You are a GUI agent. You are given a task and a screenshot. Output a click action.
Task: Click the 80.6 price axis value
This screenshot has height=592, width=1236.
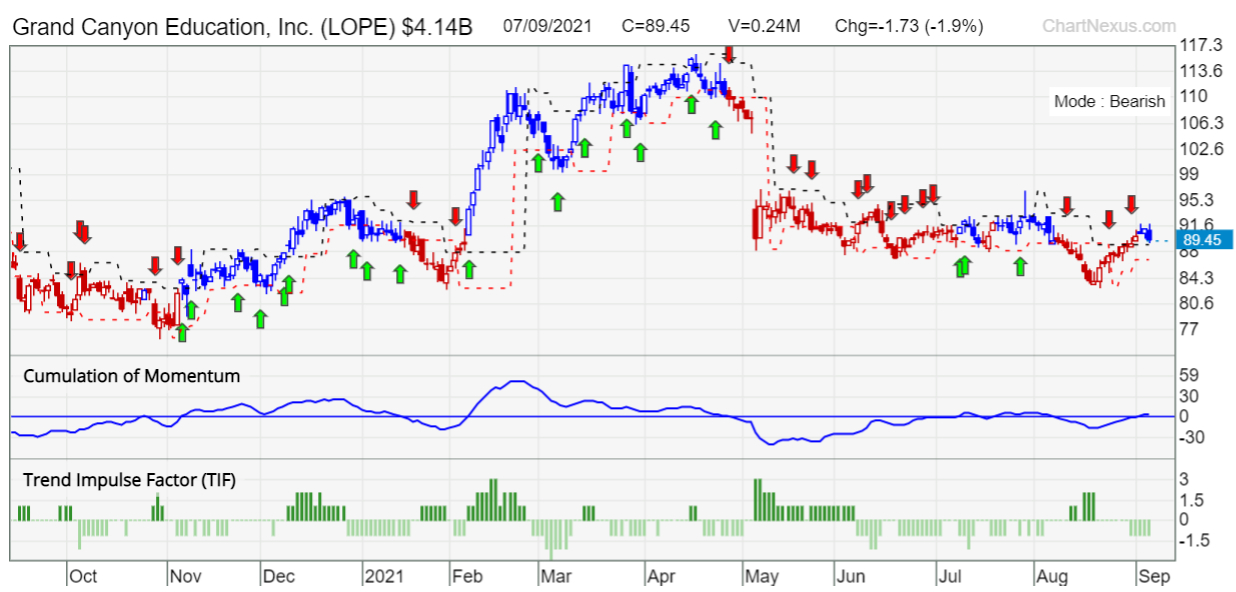1197,303
